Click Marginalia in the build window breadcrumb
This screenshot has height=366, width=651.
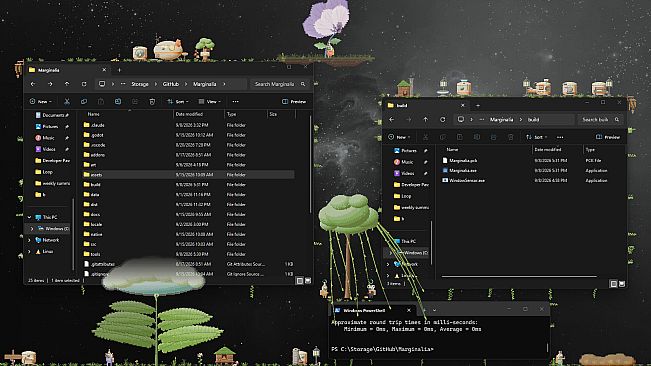tap(502, 120)
